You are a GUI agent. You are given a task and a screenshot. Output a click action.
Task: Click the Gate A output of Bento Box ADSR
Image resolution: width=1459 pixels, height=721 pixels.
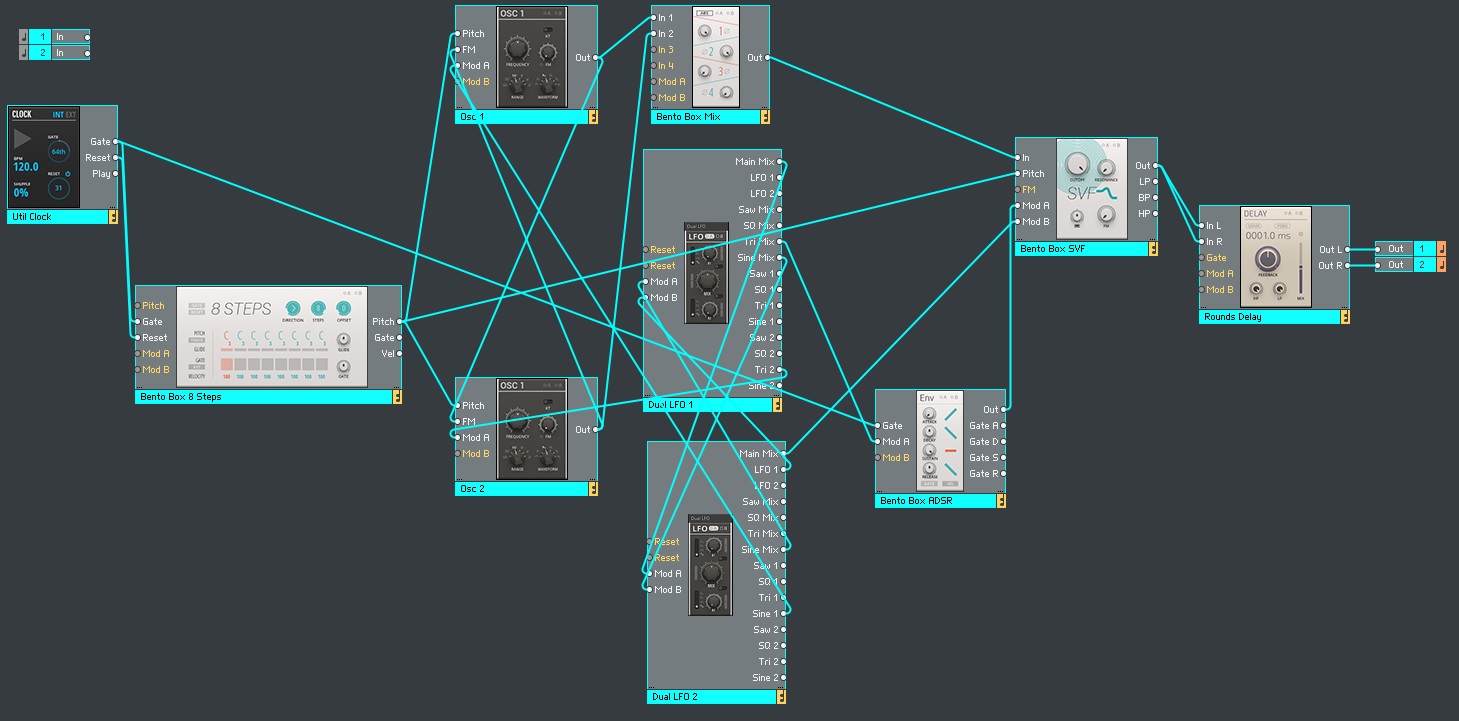(x=1004, y=426)
